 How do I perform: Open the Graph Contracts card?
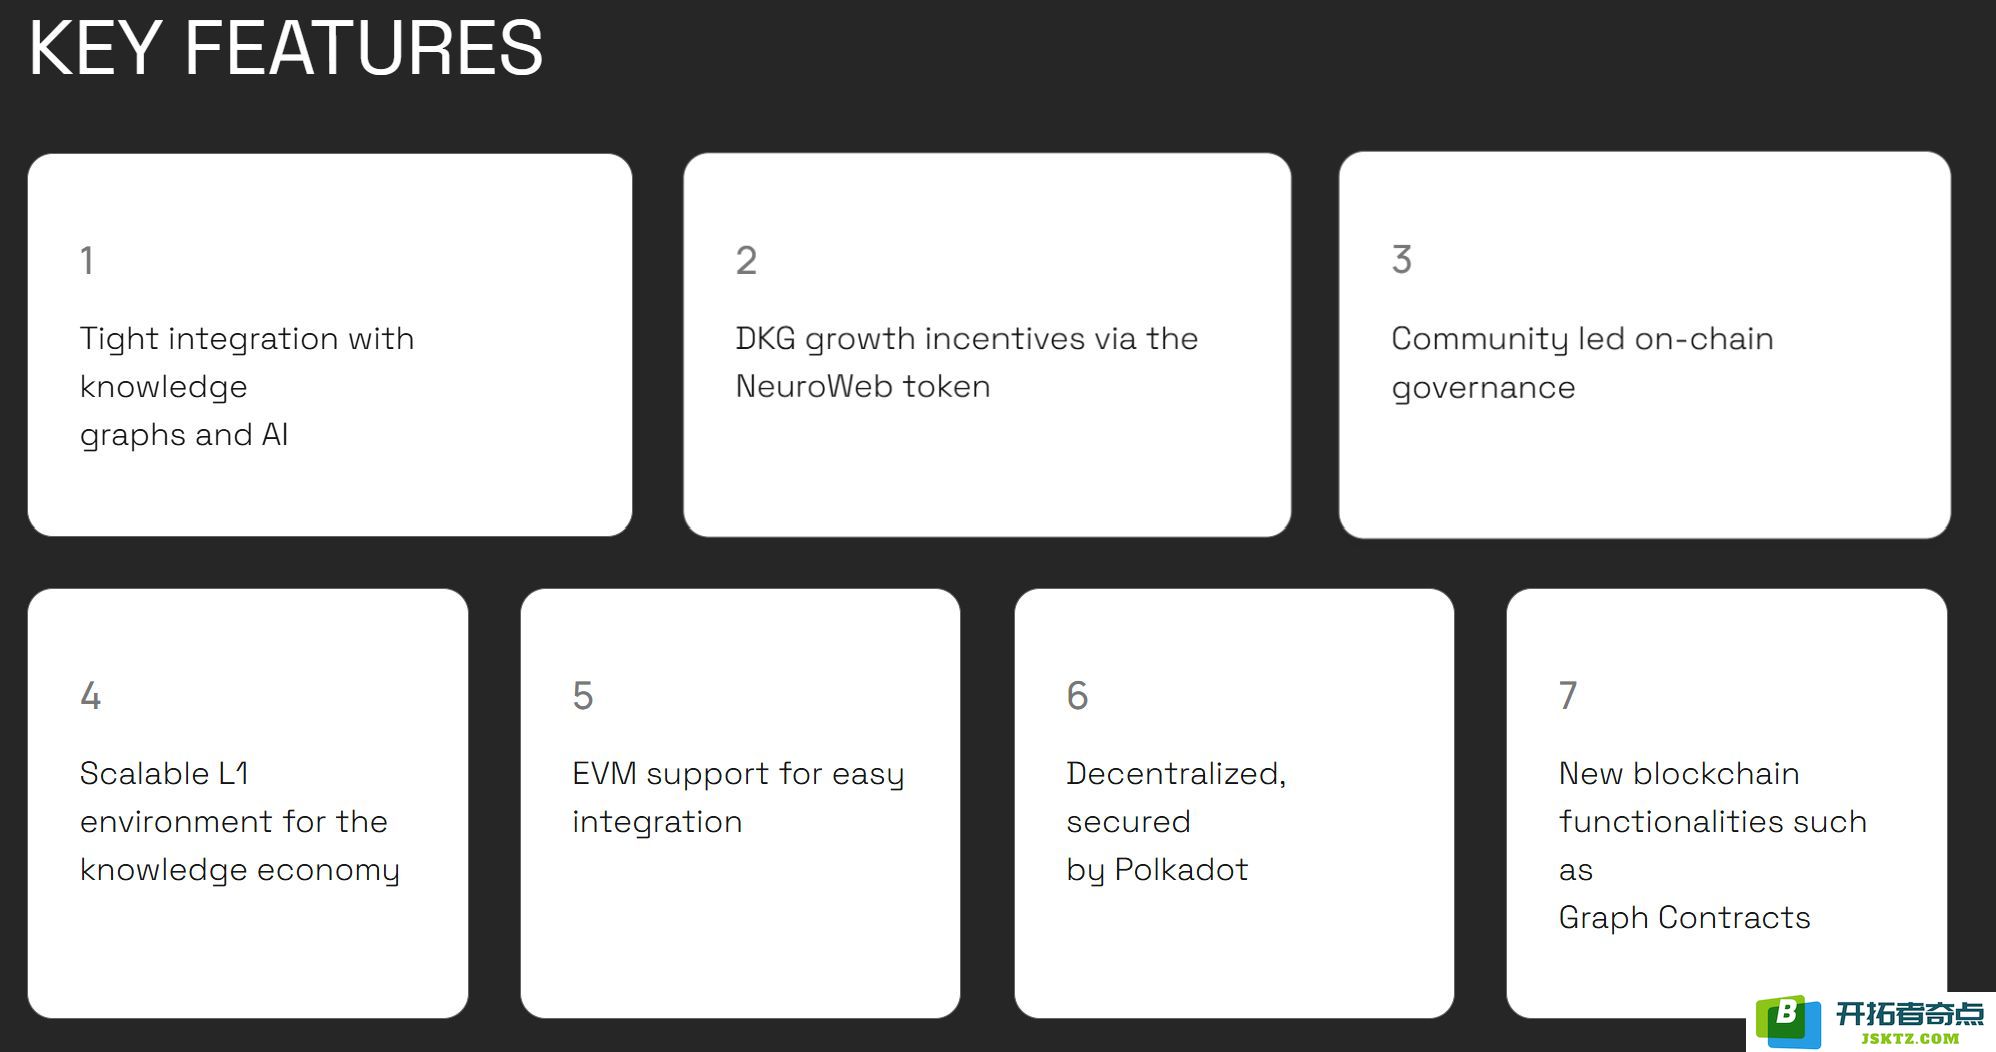point(1727,803)
